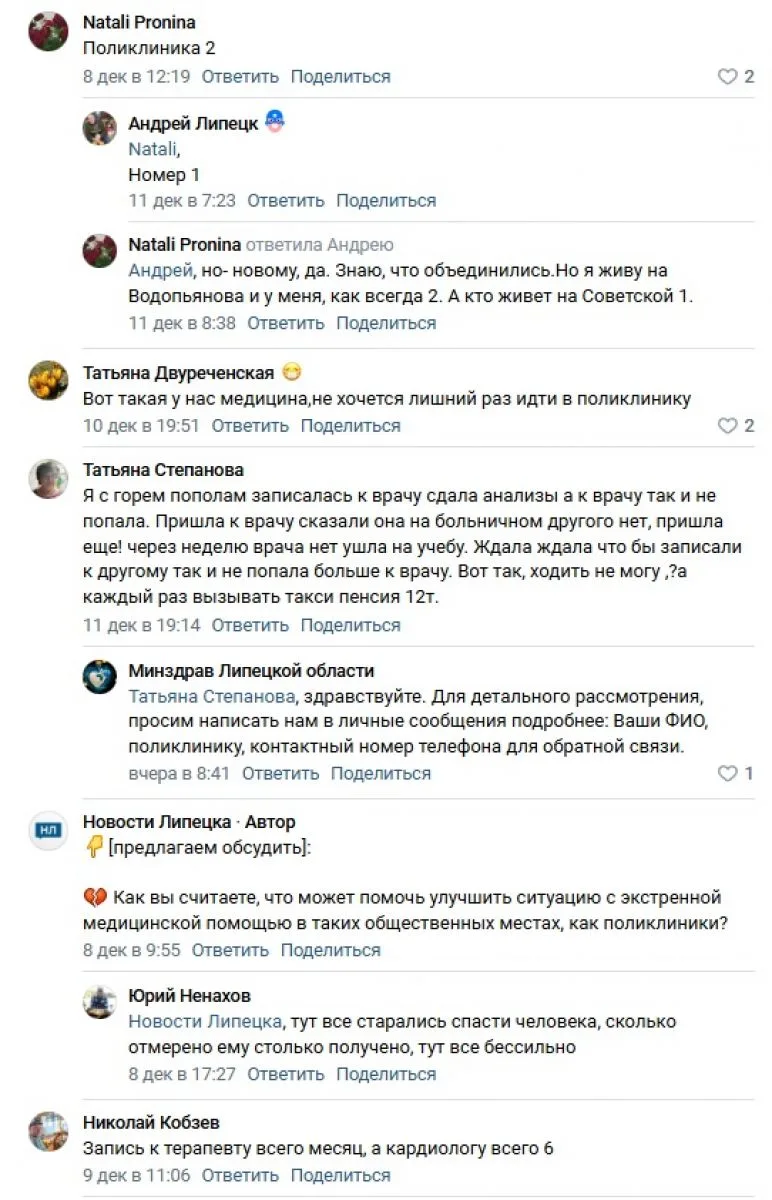The width and height of the screenshot is (772, 1200).
Task: Reply to Natali Pronina's 12:19 comment
Action: click(x=240, y=77)
